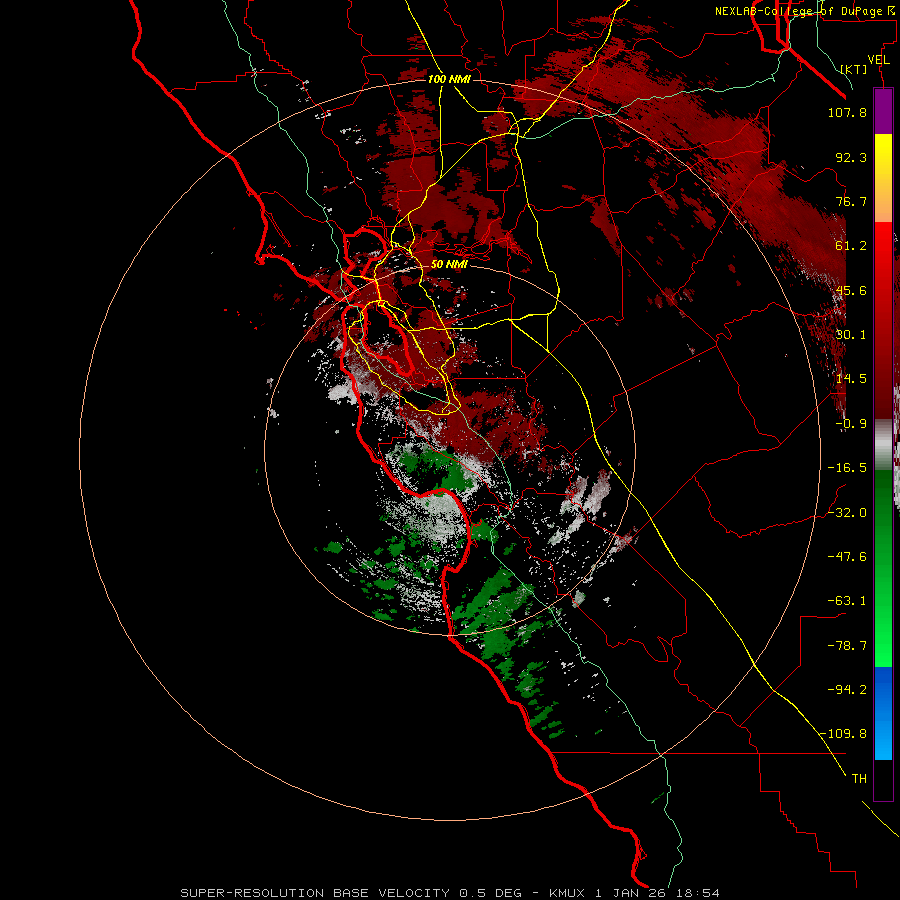The width and height of the screenshot is (900, 900).
Task: Click the VEL legend title
Action: pyautogui.click(x=878, y=60)
